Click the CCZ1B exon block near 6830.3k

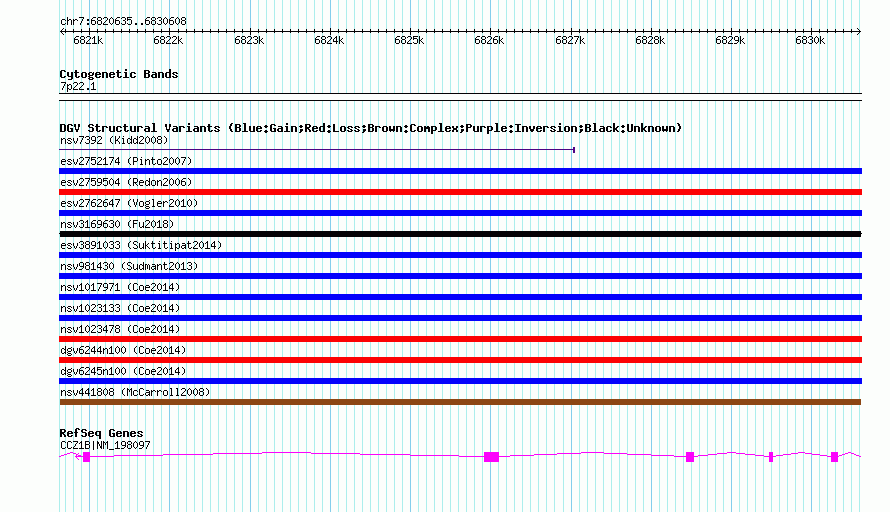(834, 457)
